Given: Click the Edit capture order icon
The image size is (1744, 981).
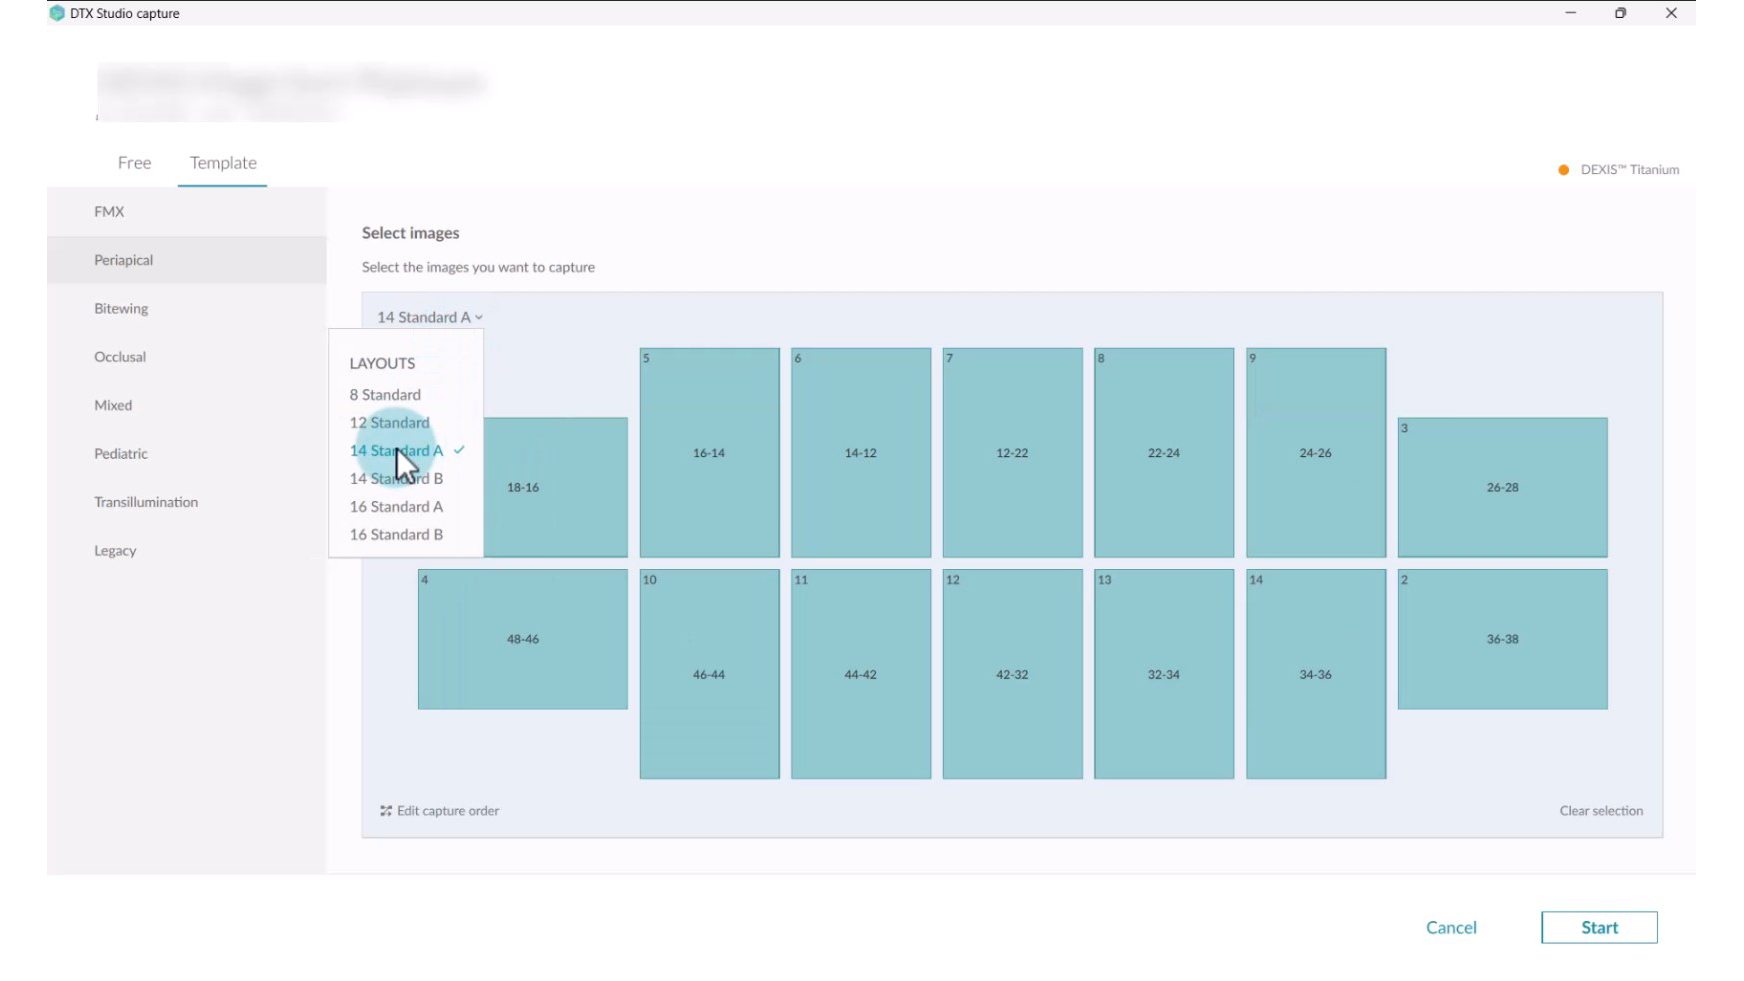Looking at the screenshot, I should click(386, 811).
